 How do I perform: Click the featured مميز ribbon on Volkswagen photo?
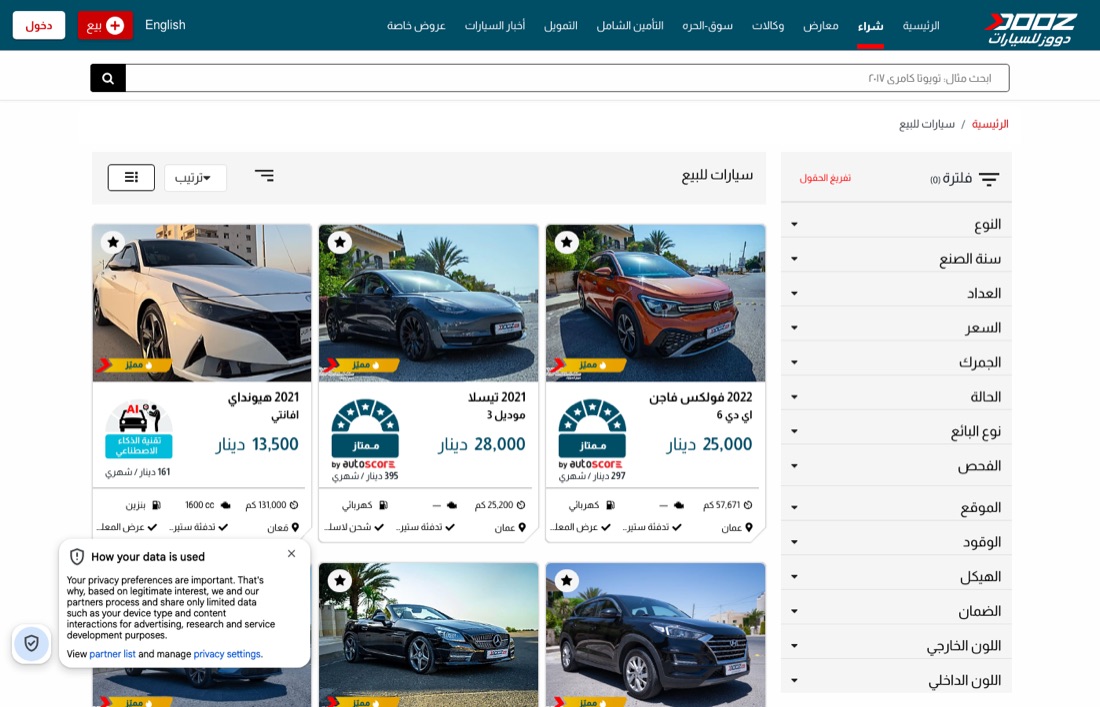click(588, 365)
